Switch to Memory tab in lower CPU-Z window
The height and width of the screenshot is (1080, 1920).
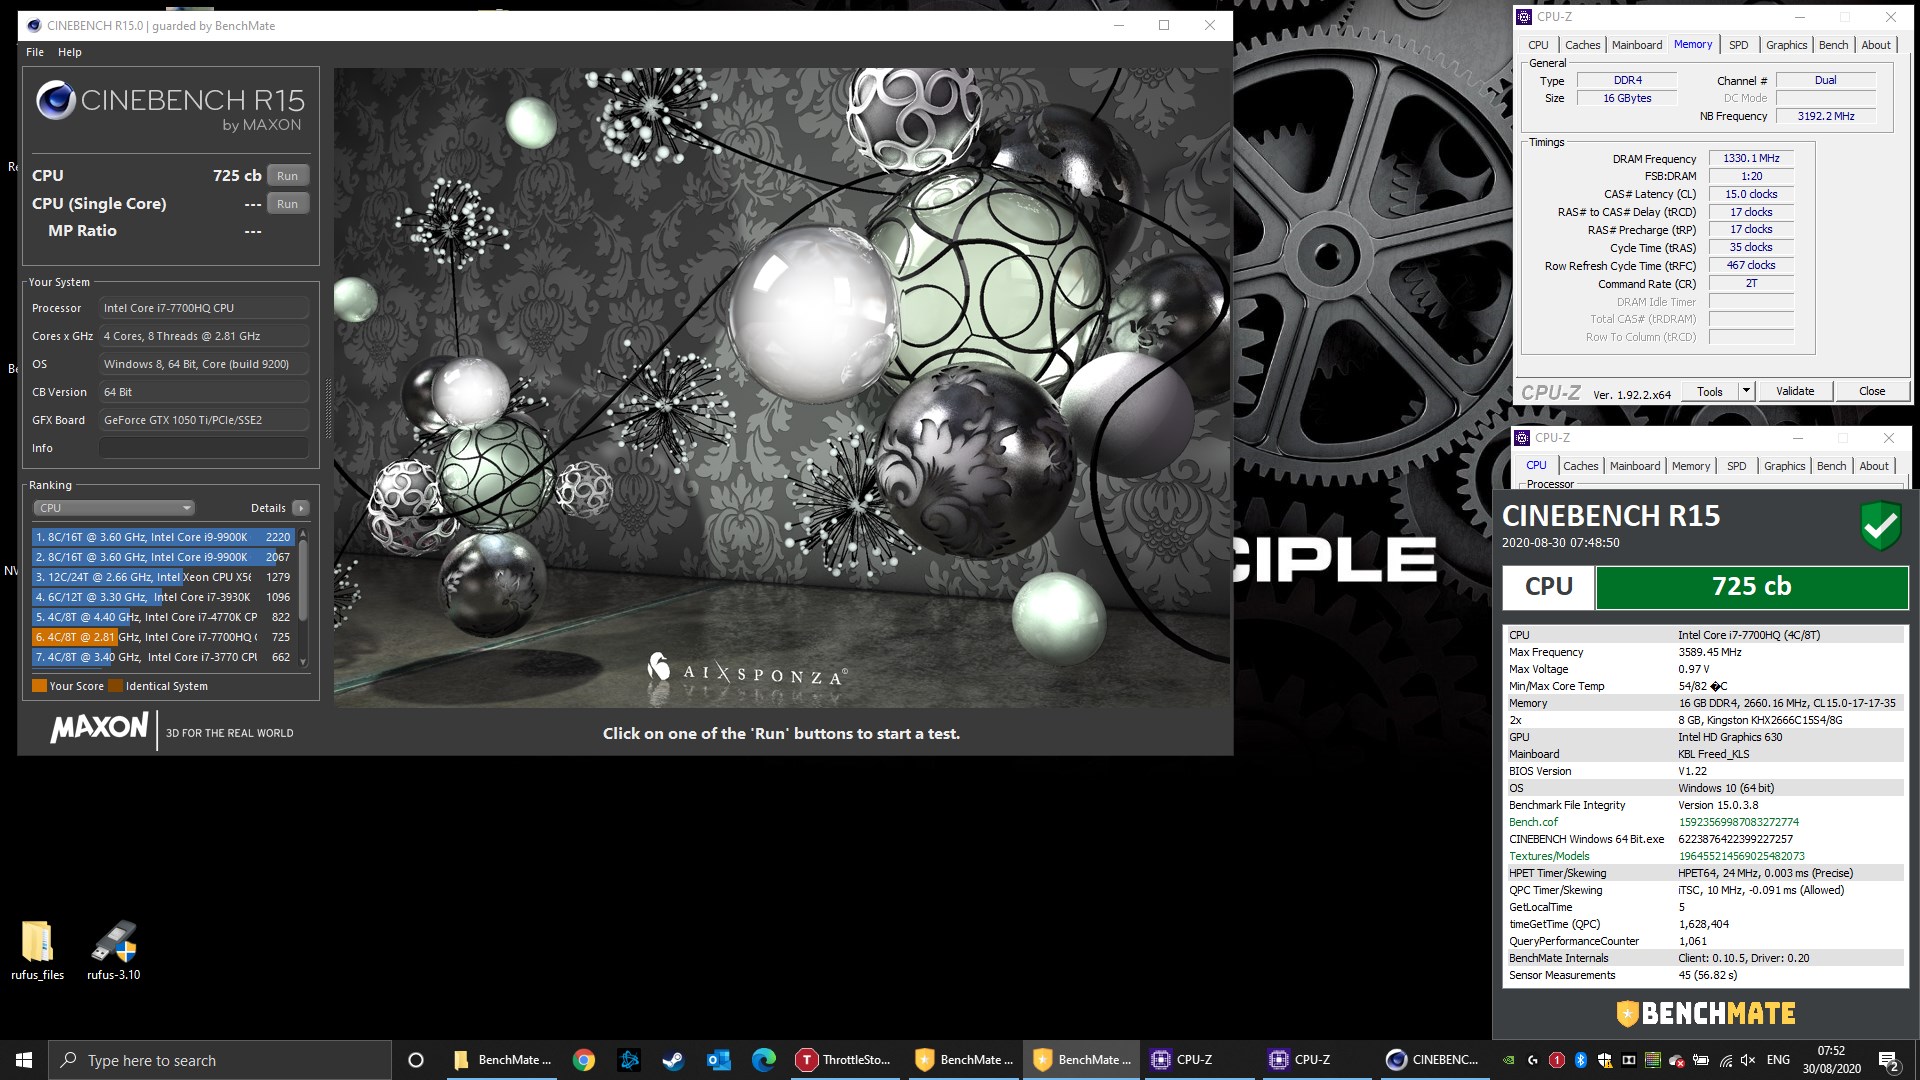1690,466
